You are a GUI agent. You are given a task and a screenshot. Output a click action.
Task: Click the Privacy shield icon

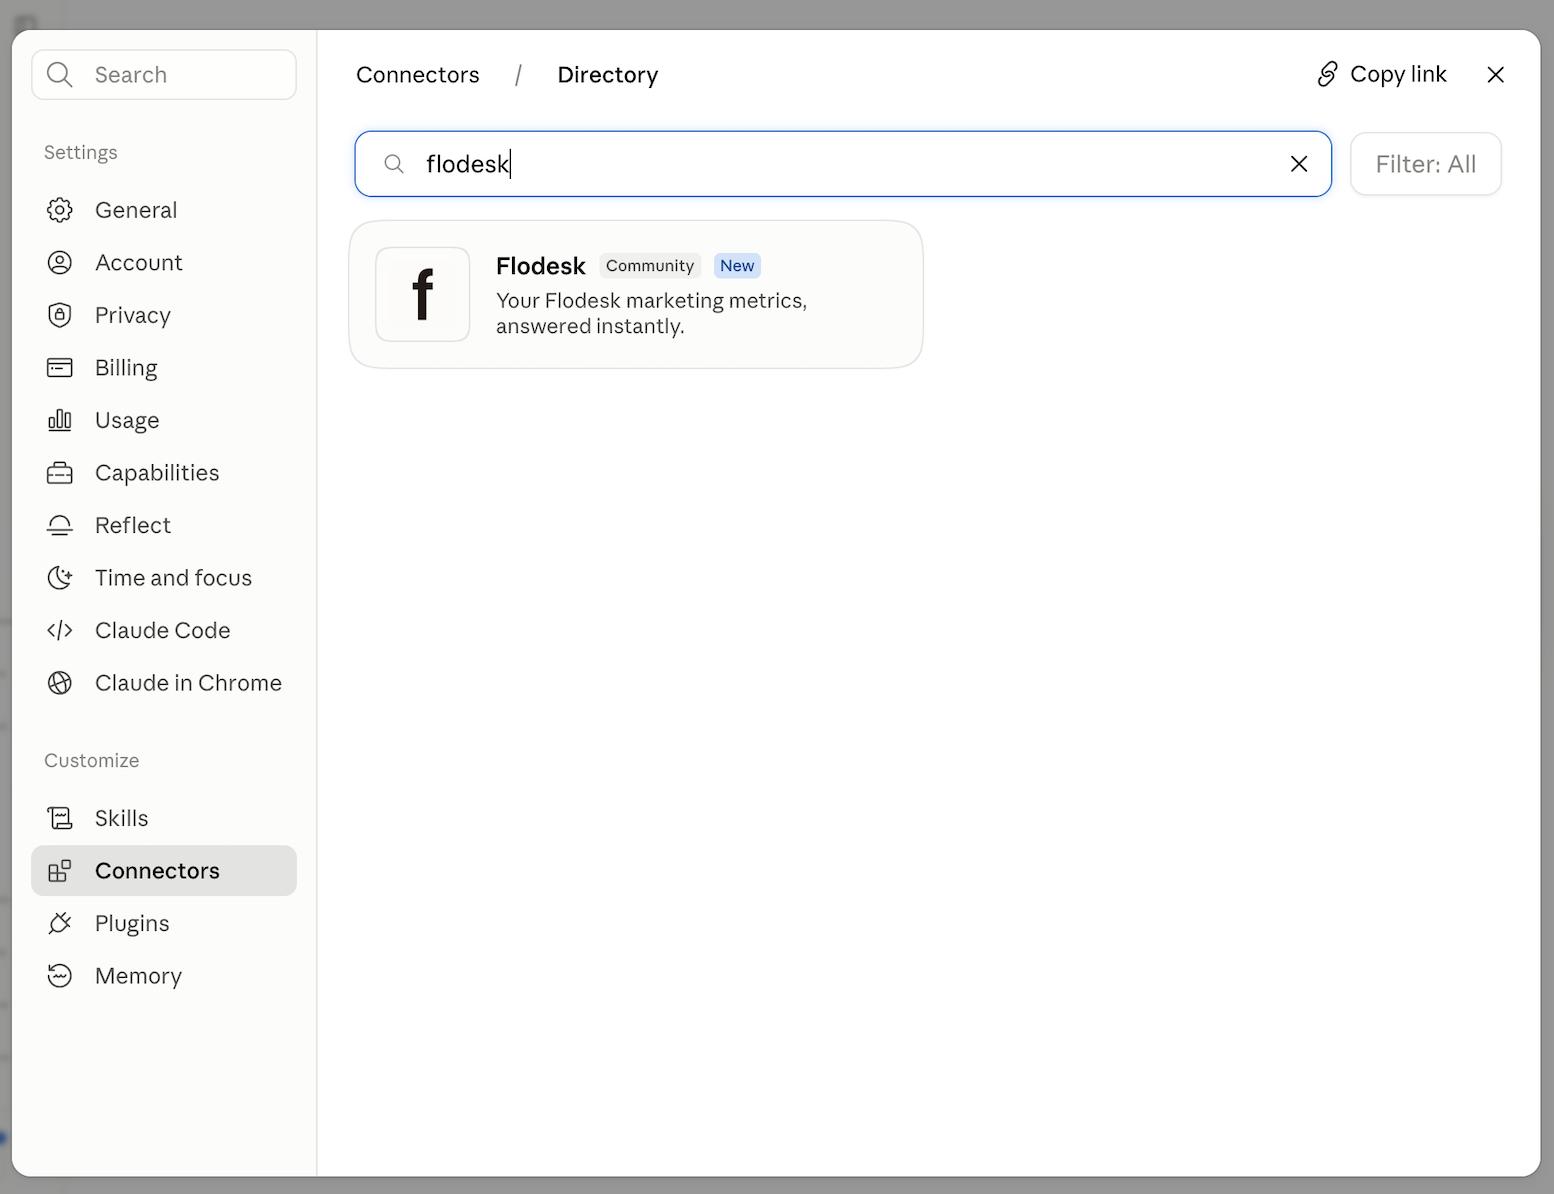[x=60, y=315]
